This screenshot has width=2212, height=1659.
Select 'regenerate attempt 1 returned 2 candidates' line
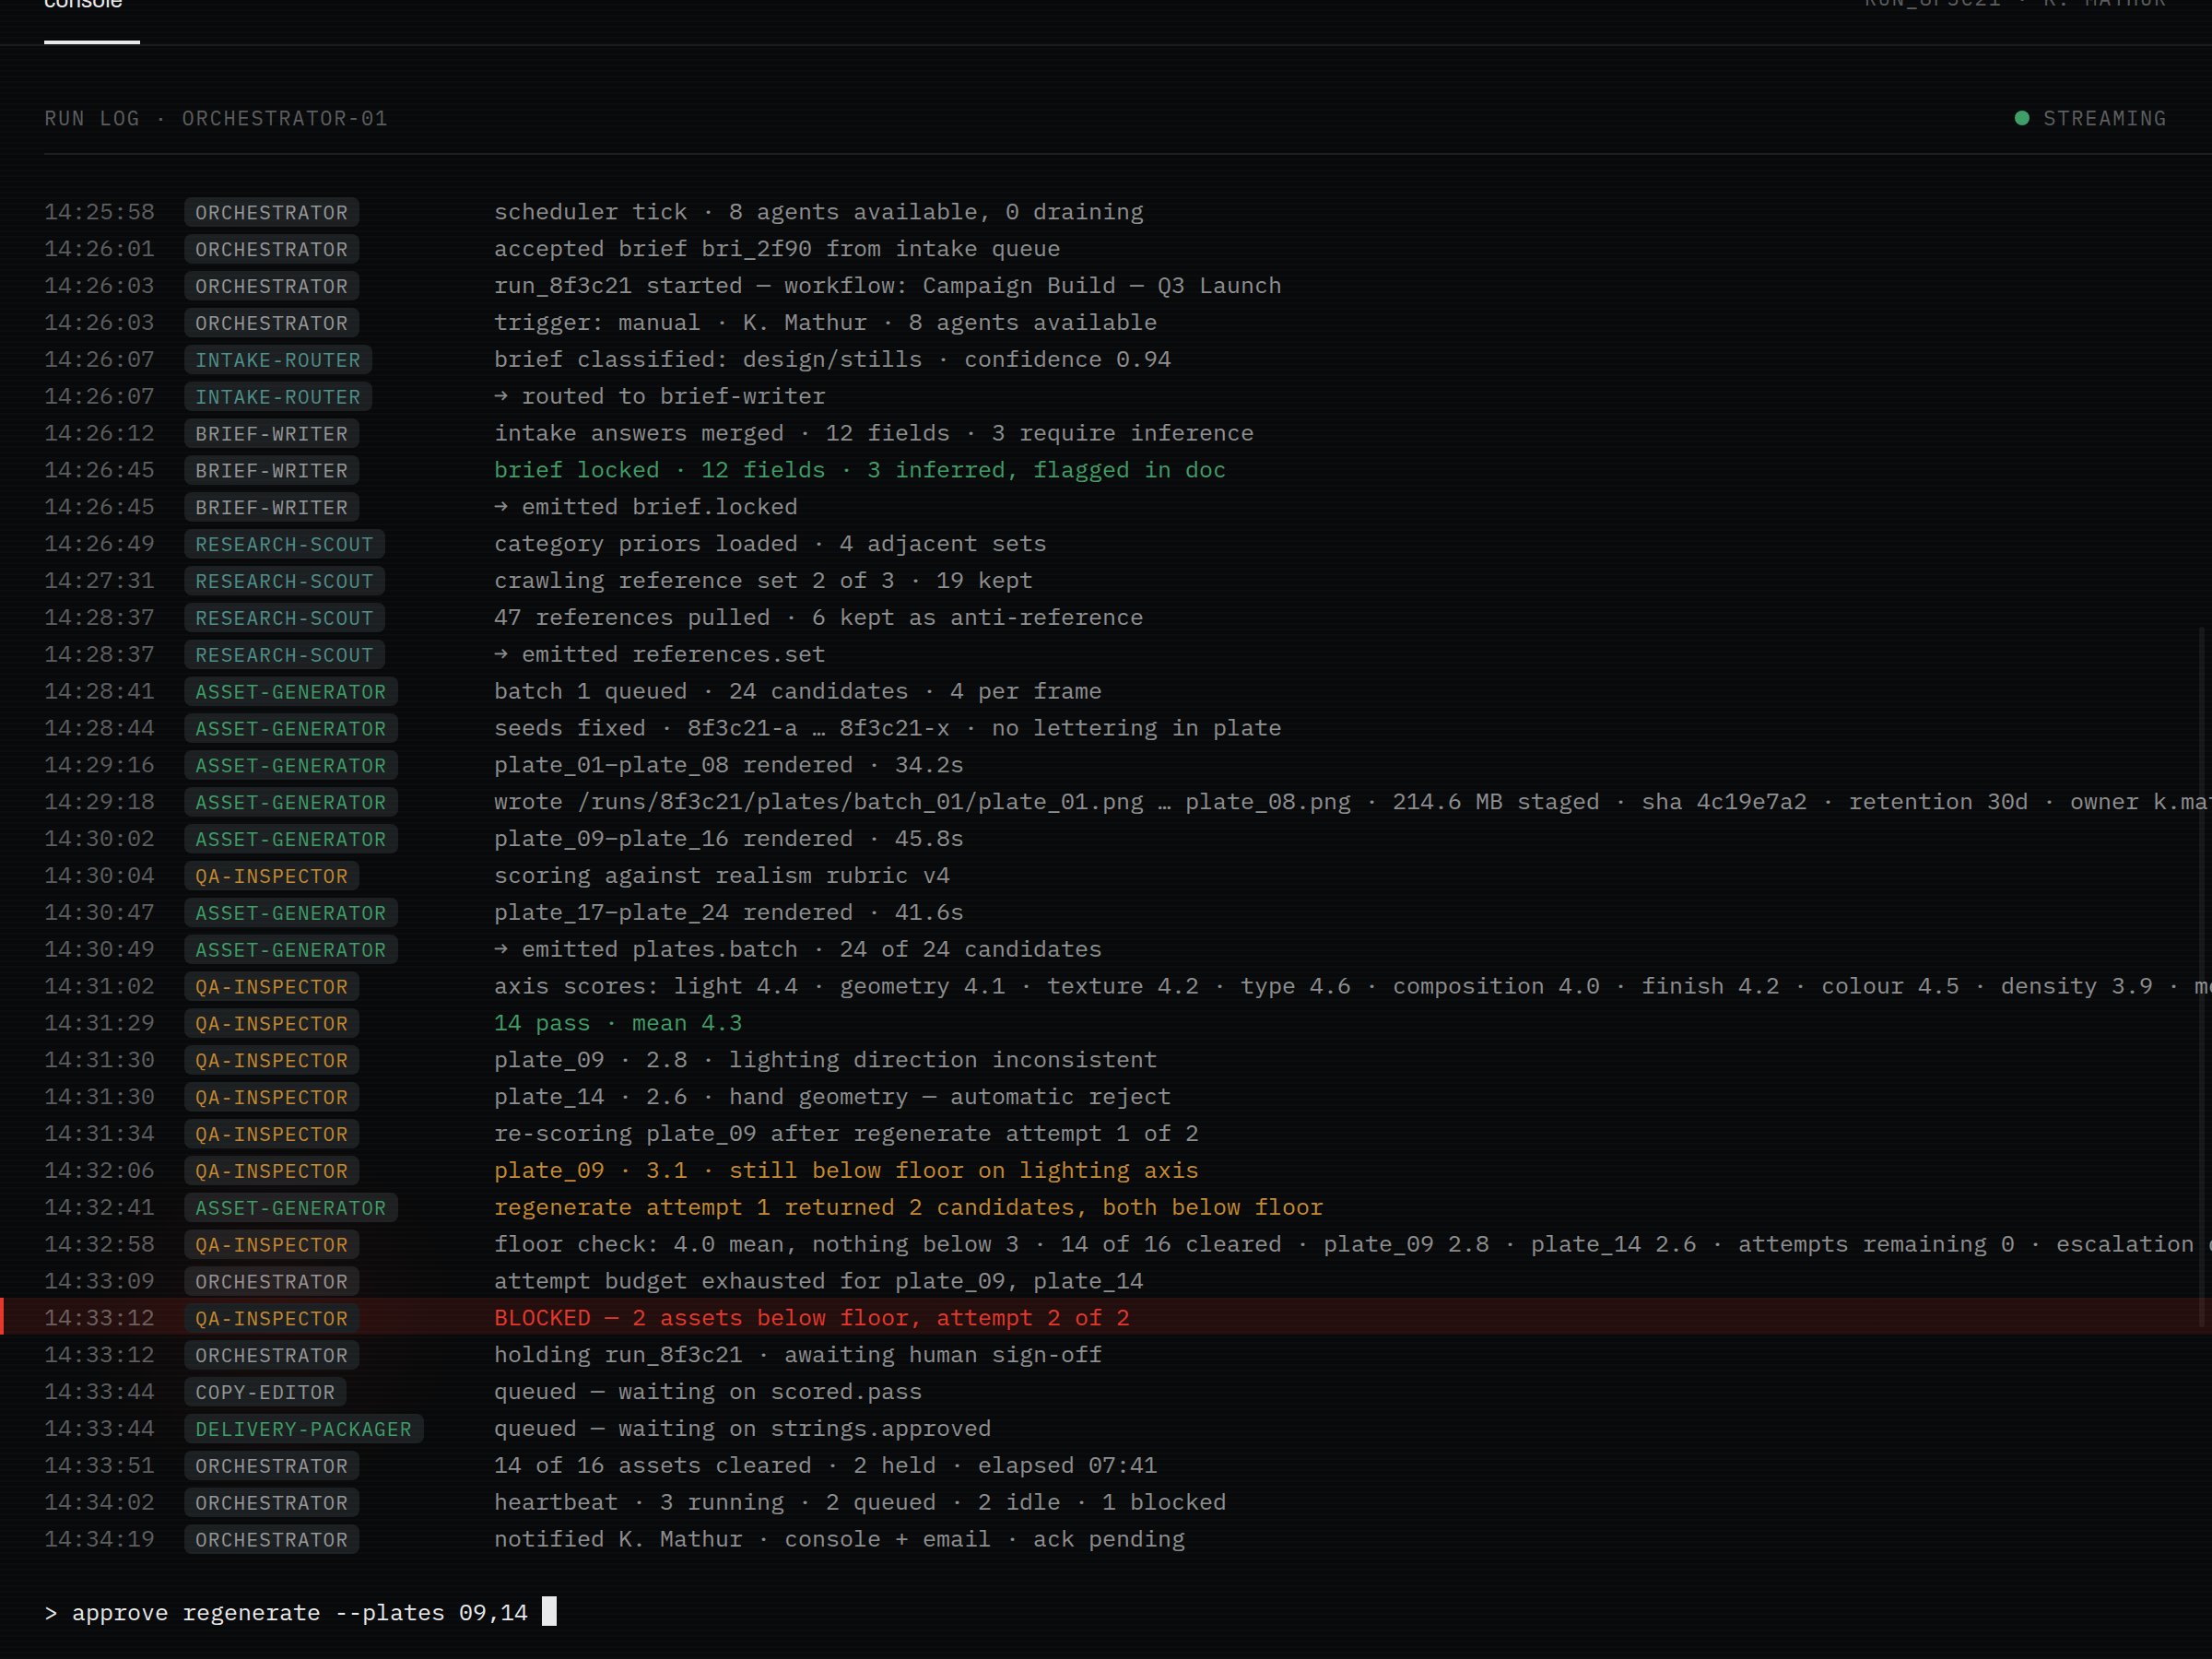pos(908,1208)
